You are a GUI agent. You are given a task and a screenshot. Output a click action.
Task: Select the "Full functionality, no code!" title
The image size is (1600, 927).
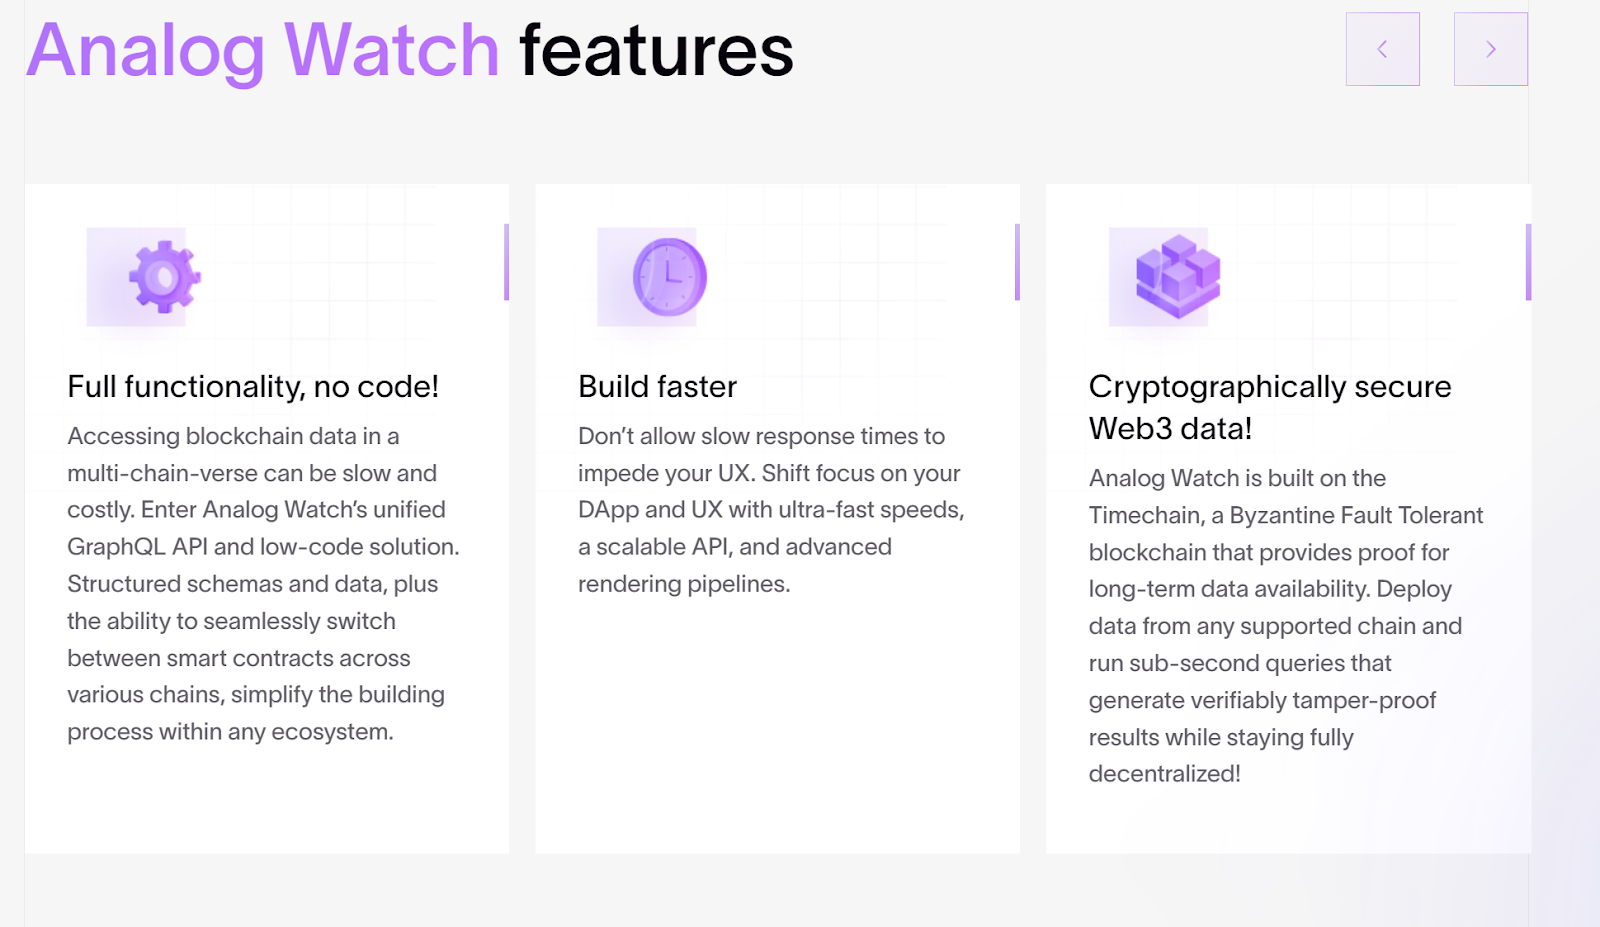(253, 387)
